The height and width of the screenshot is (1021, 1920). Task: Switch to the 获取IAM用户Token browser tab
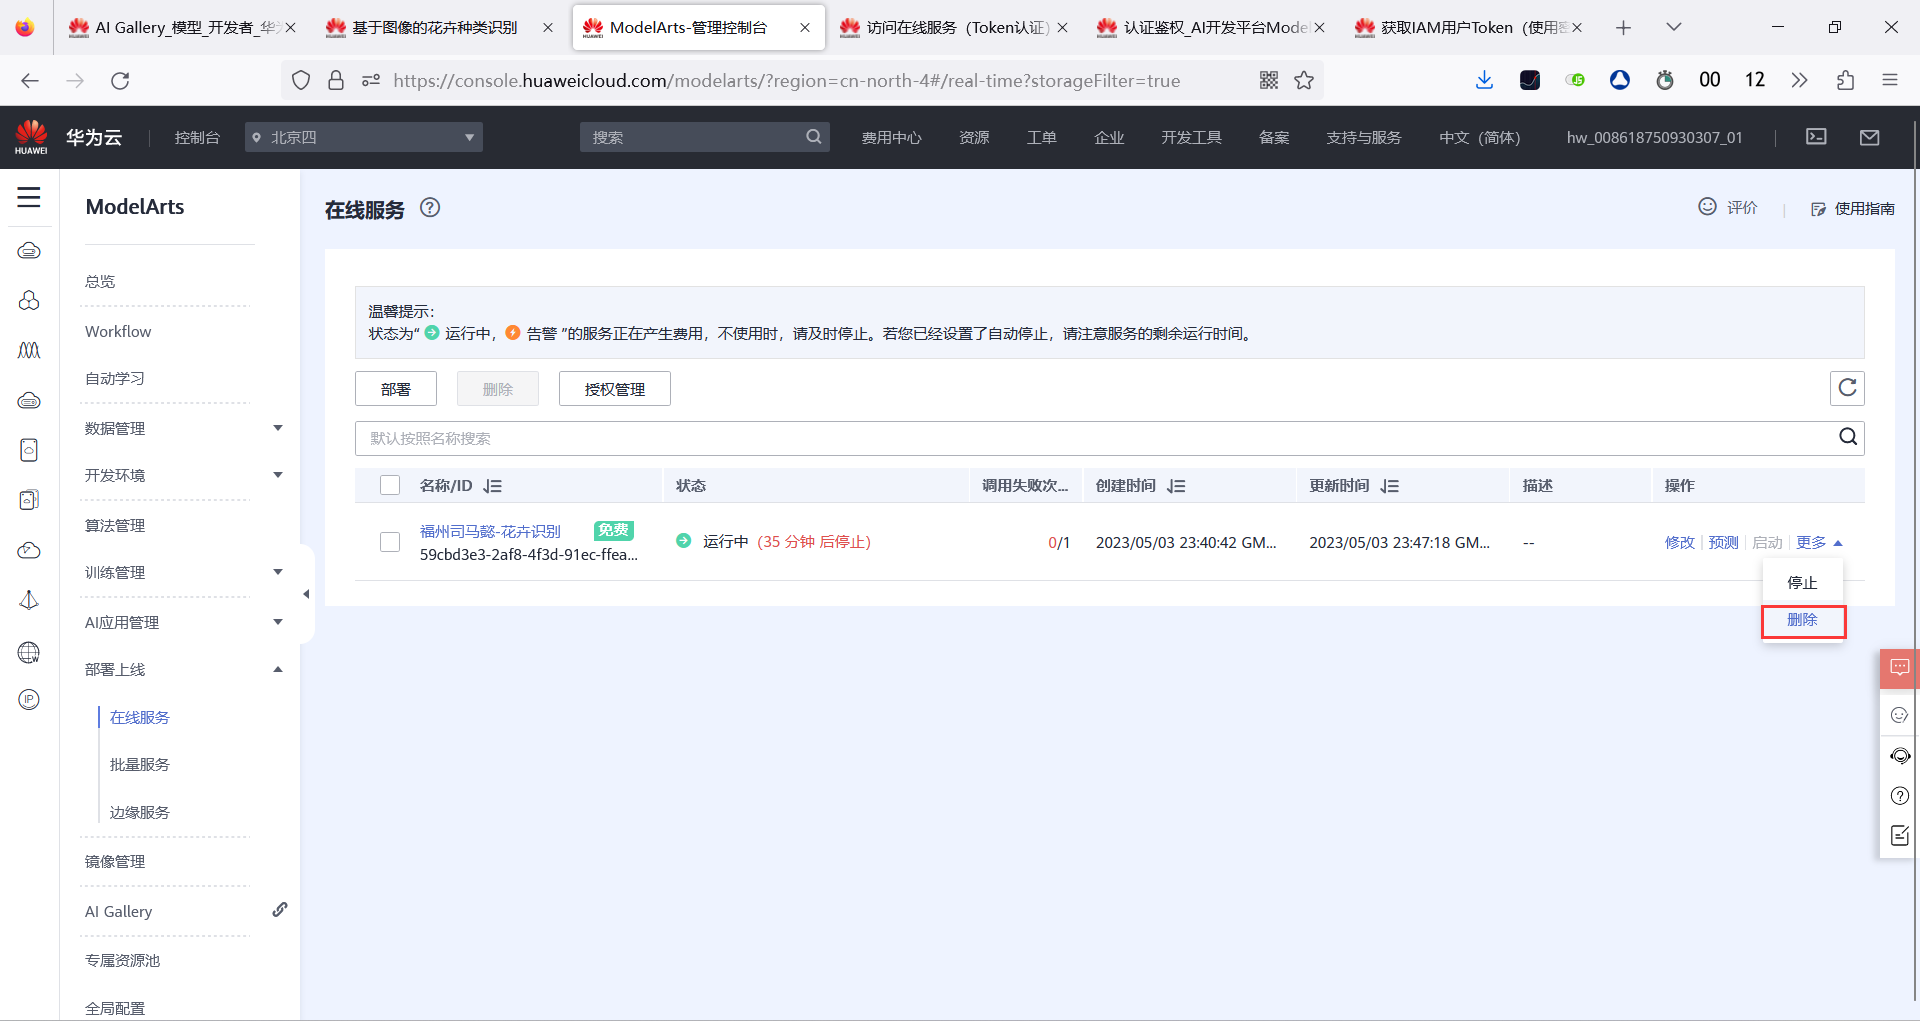(x=1460, y=27)
